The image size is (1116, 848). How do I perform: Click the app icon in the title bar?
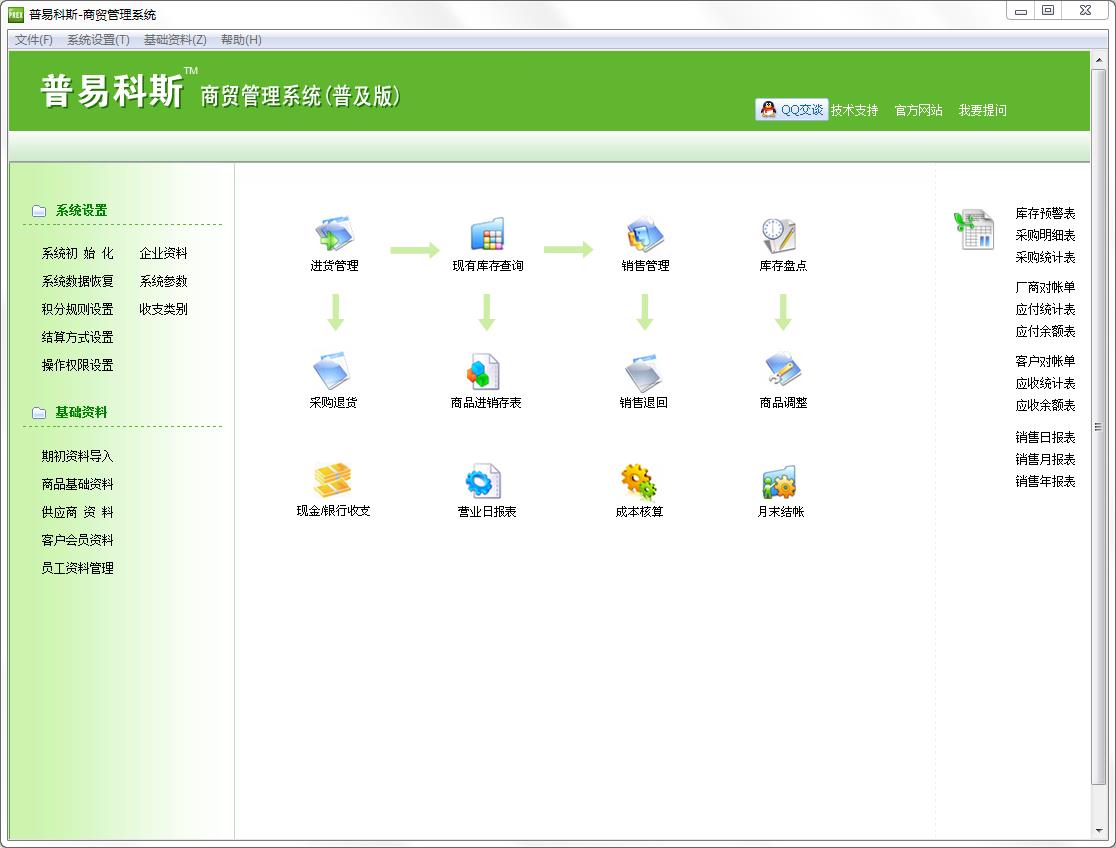[16, 14]
